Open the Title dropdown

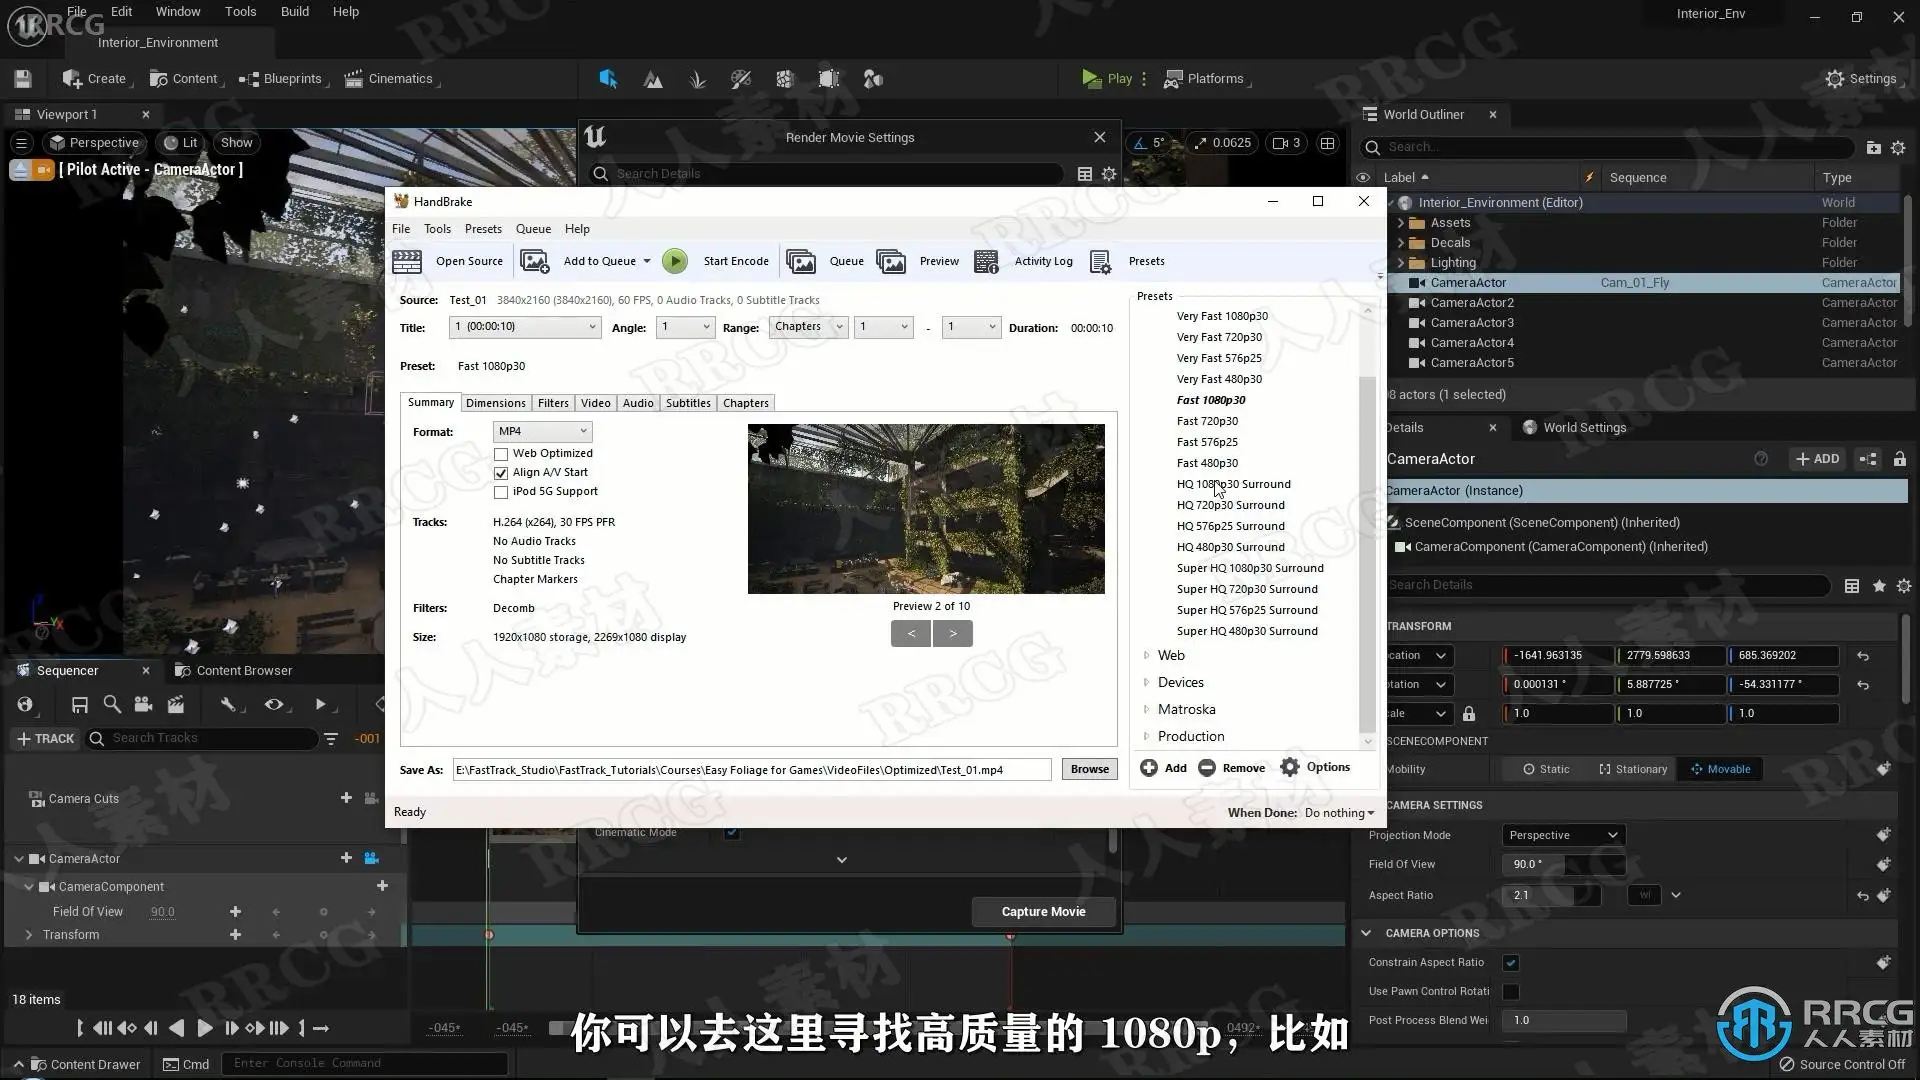[x=525, y=327]
